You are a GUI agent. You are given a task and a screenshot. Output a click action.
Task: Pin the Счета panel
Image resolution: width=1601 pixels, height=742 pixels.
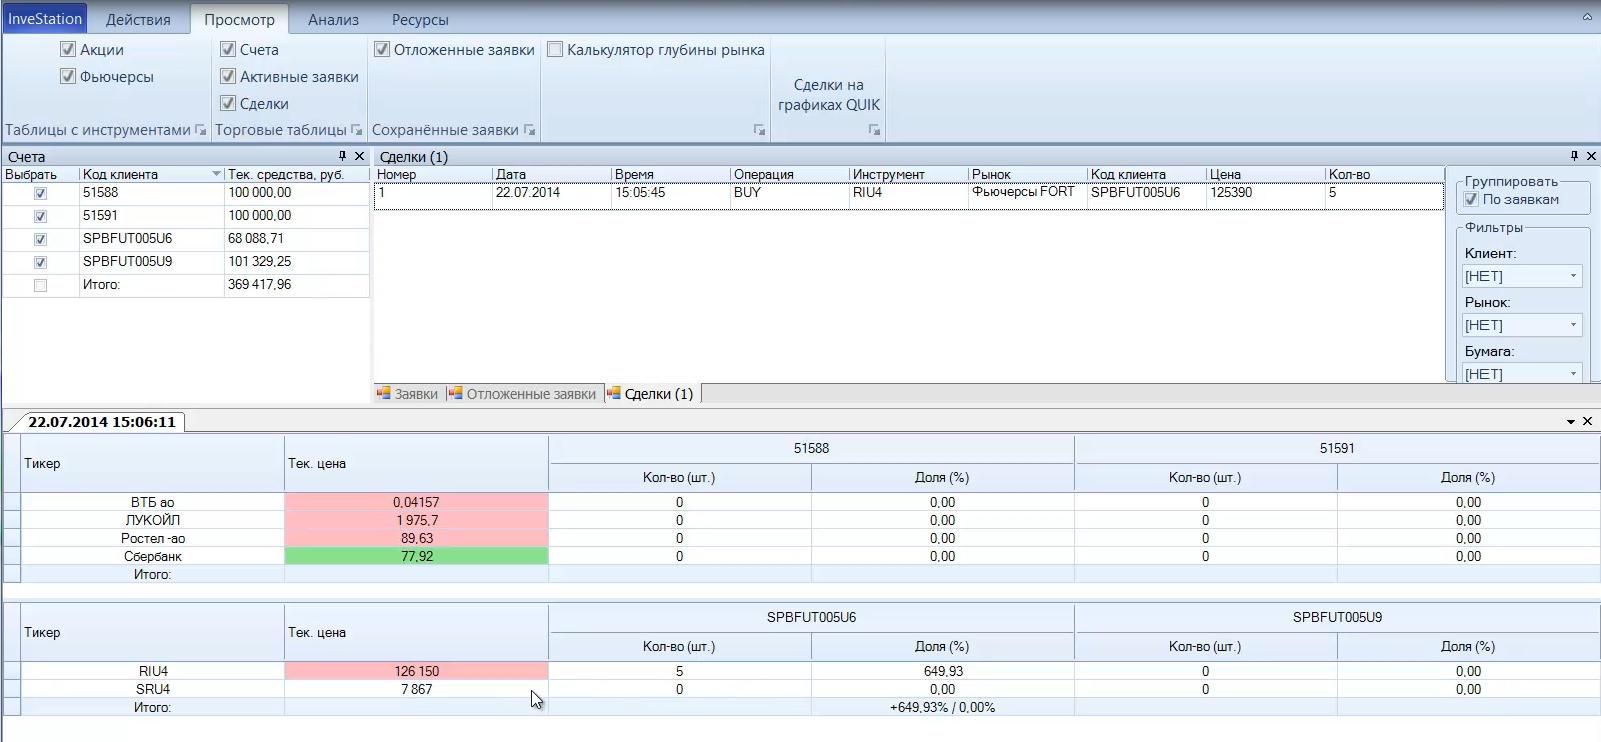point(342,156)
